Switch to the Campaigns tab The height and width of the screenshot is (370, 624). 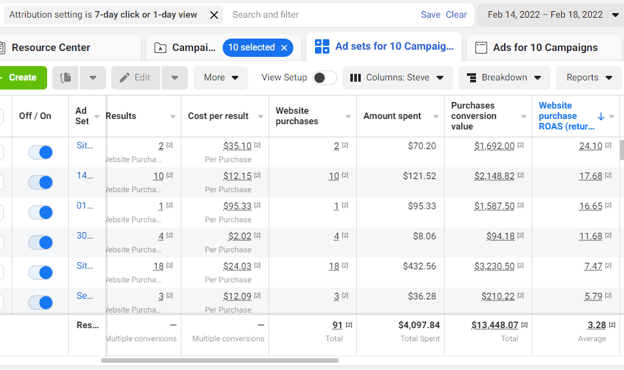193,48
